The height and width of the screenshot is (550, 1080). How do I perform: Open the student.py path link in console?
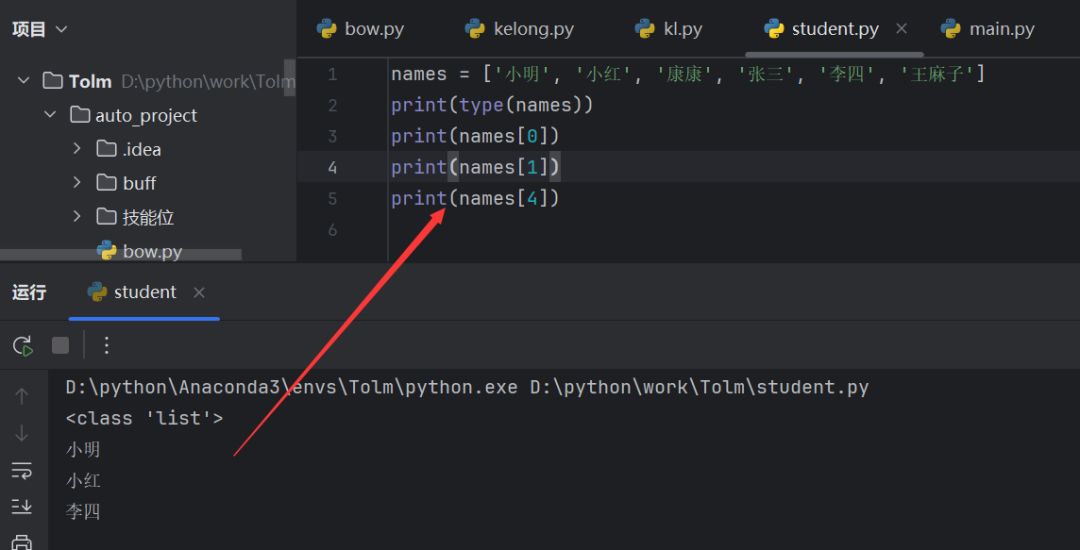(699, 387)
